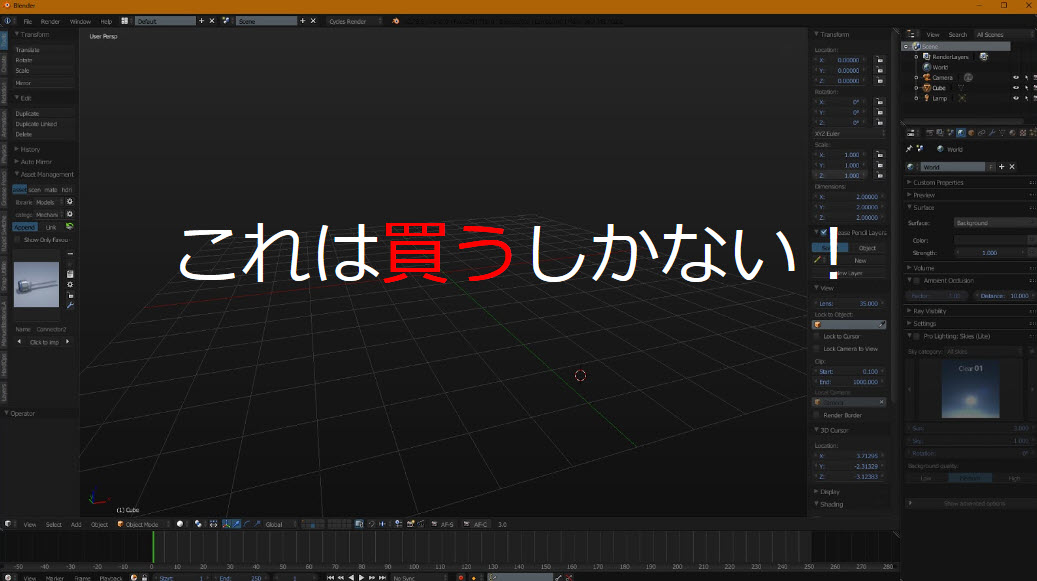Open the Object Mode dropdown
The image size is (1037, 581).
[x=143, y=524]
